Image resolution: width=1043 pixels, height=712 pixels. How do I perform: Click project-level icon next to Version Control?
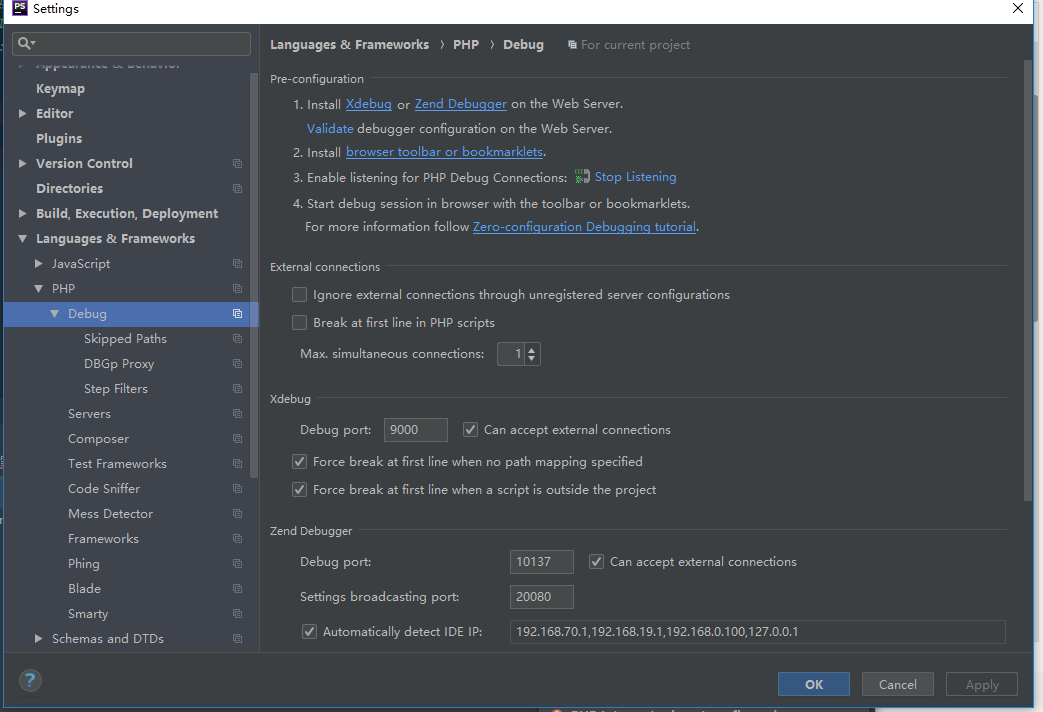pyautogui.click(x=237, y=164)
